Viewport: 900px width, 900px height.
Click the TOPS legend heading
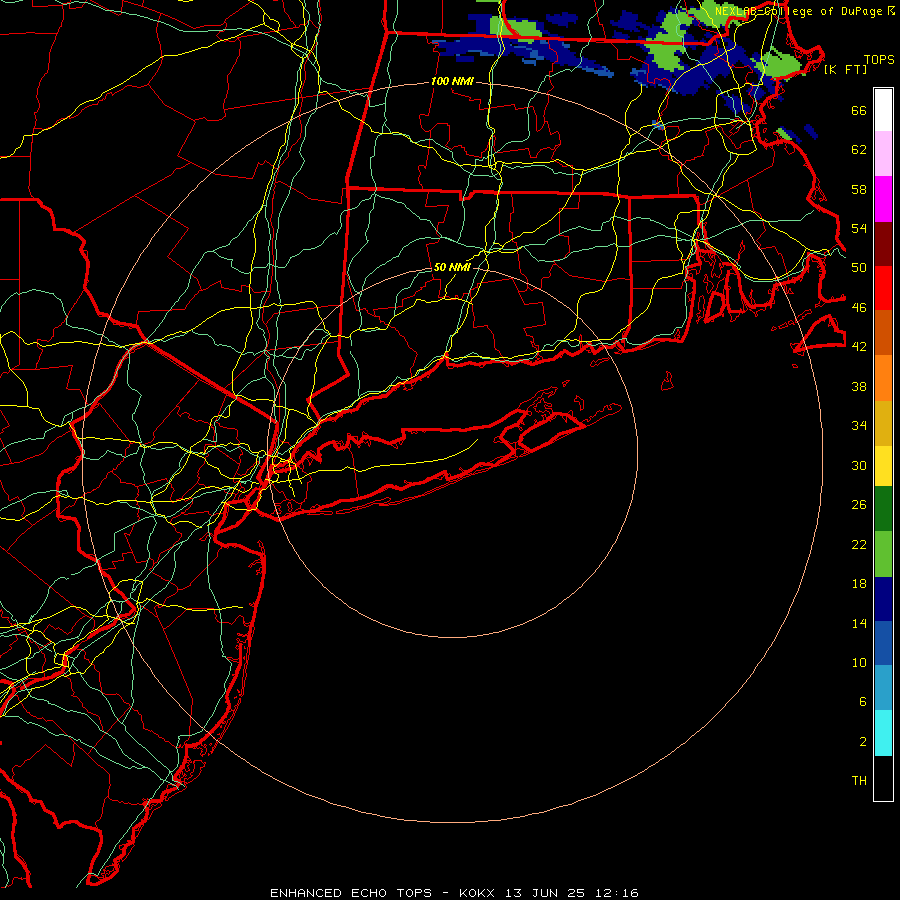click(x=879, y=59)
